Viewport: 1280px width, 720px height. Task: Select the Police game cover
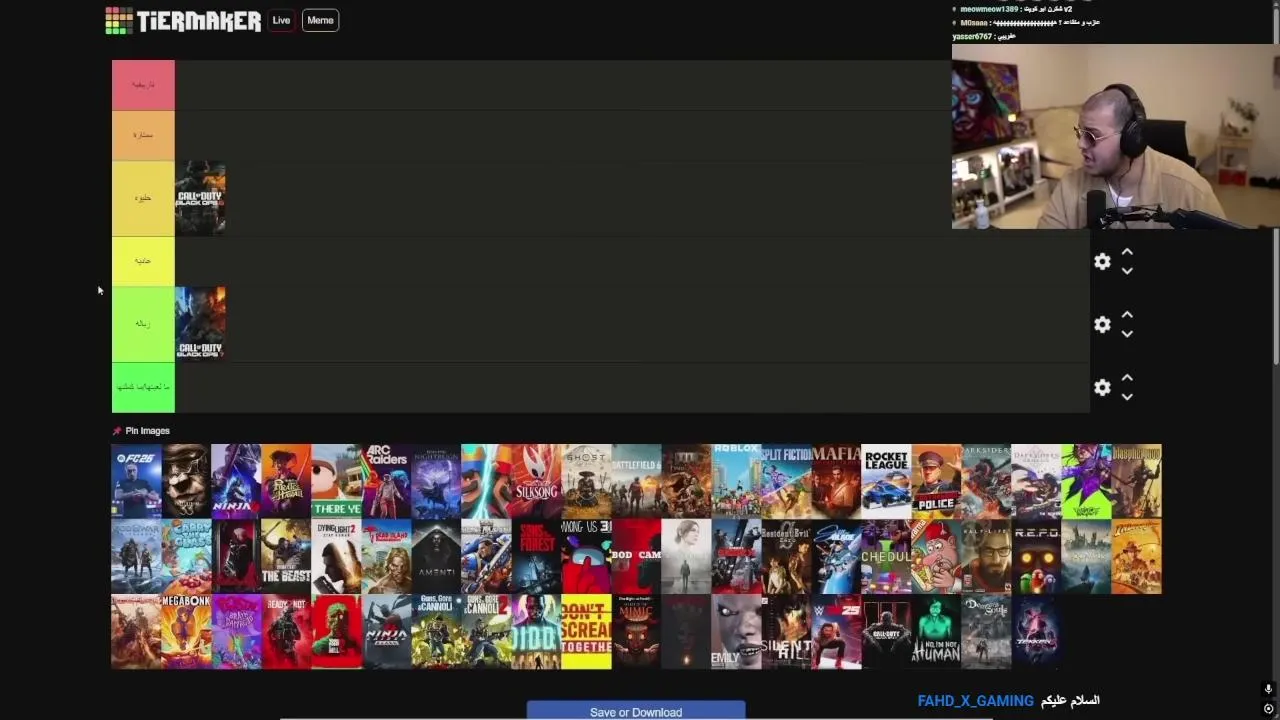tap(936, 481)
